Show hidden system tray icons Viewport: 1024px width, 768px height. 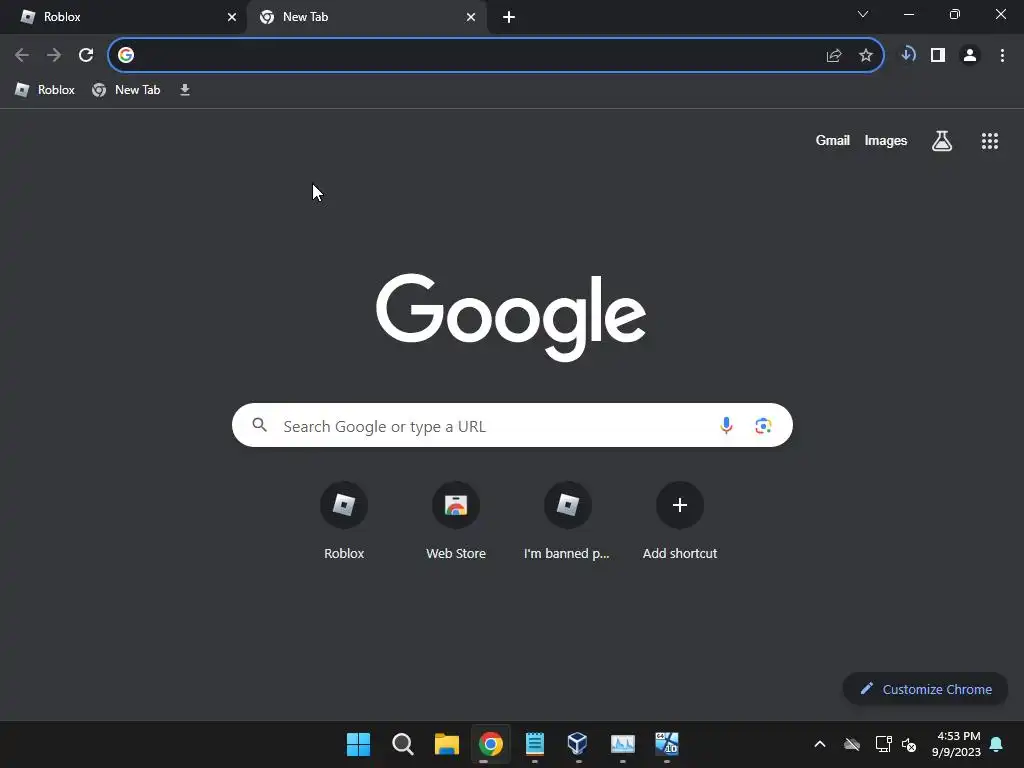click(x=820, y=744)
